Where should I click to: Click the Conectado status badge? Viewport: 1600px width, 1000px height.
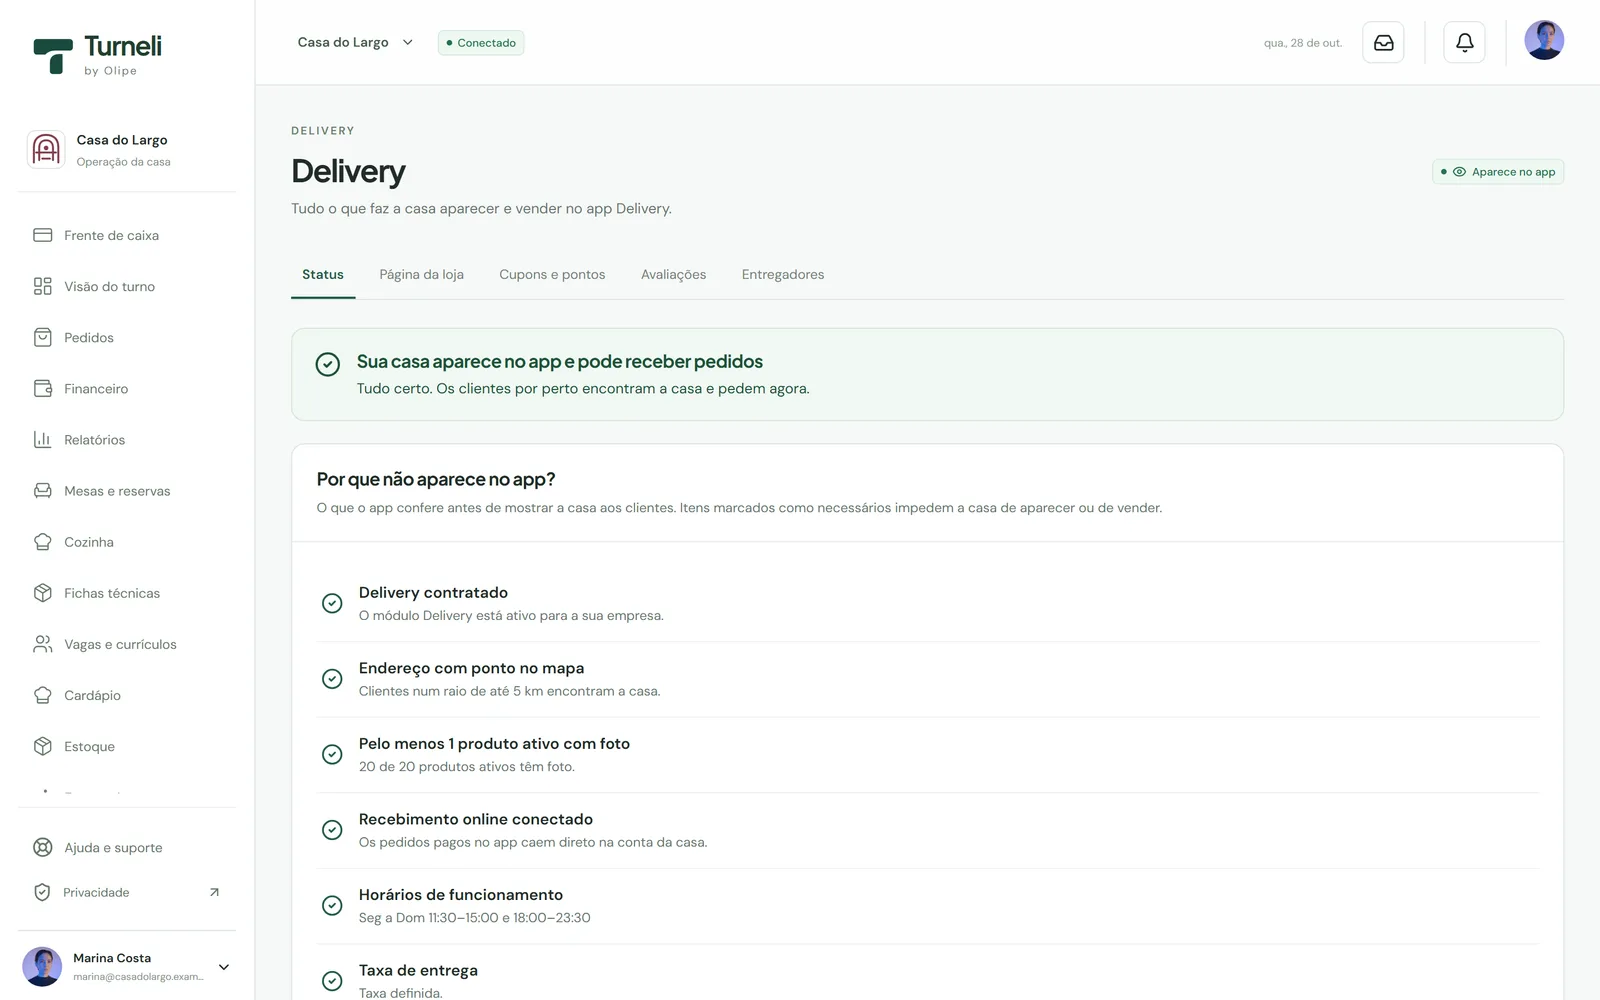[x=481, y=43]
